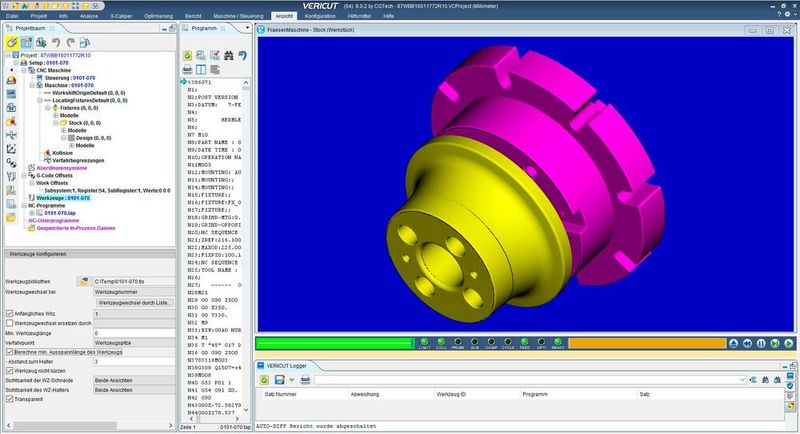Screen dimensions: 800x434
Task: Play the simulation to end
Action: tap(788, 344)
